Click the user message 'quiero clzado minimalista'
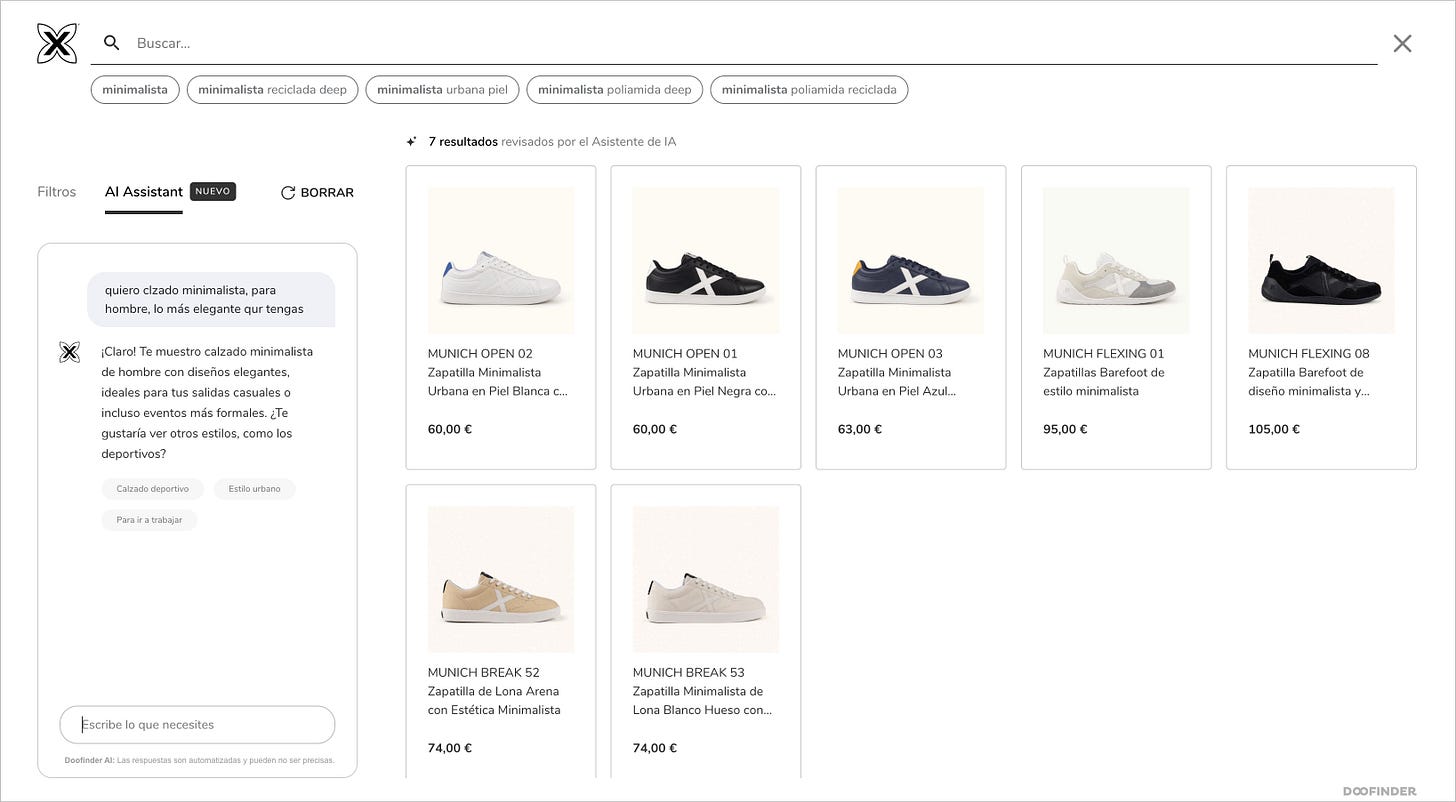Viewport: 1456px width, 802px height. pyautogui.click(x=211, y=299)
